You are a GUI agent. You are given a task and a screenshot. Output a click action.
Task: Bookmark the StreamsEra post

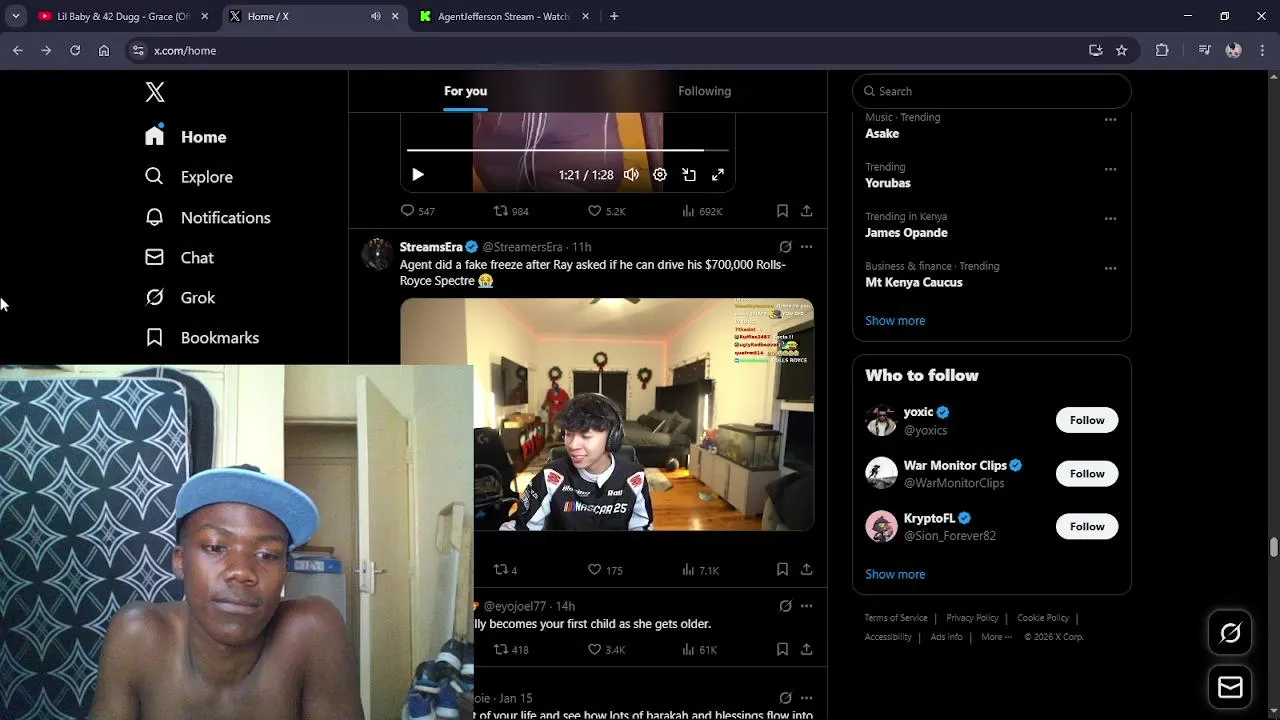tap(782, 570)
